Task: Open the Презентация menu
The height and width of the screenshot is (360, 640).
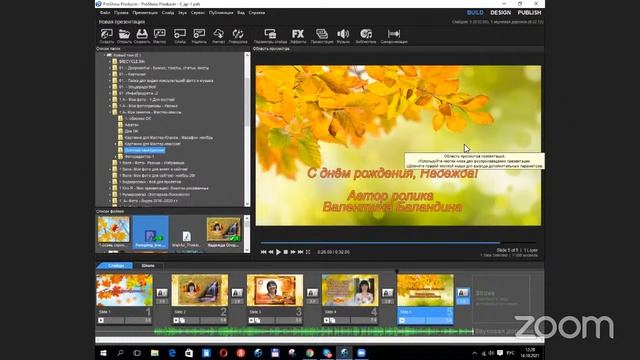Action: pos(145,13)
